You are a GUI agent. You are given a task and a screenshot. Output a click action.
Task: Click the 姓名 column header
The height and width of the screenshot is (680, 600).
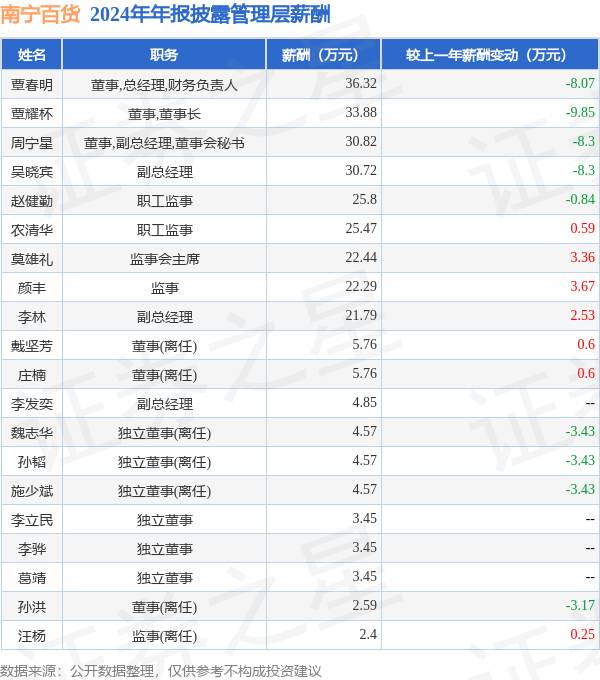(x=32, y=55)
